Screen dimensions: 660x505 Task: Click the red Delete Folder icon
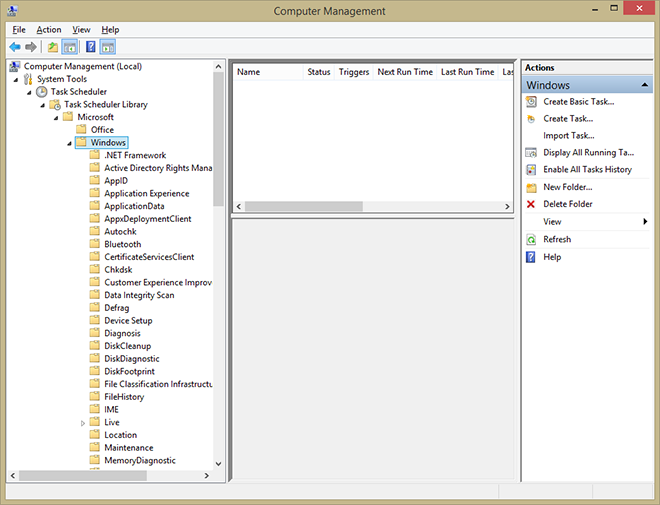(531, 204)
